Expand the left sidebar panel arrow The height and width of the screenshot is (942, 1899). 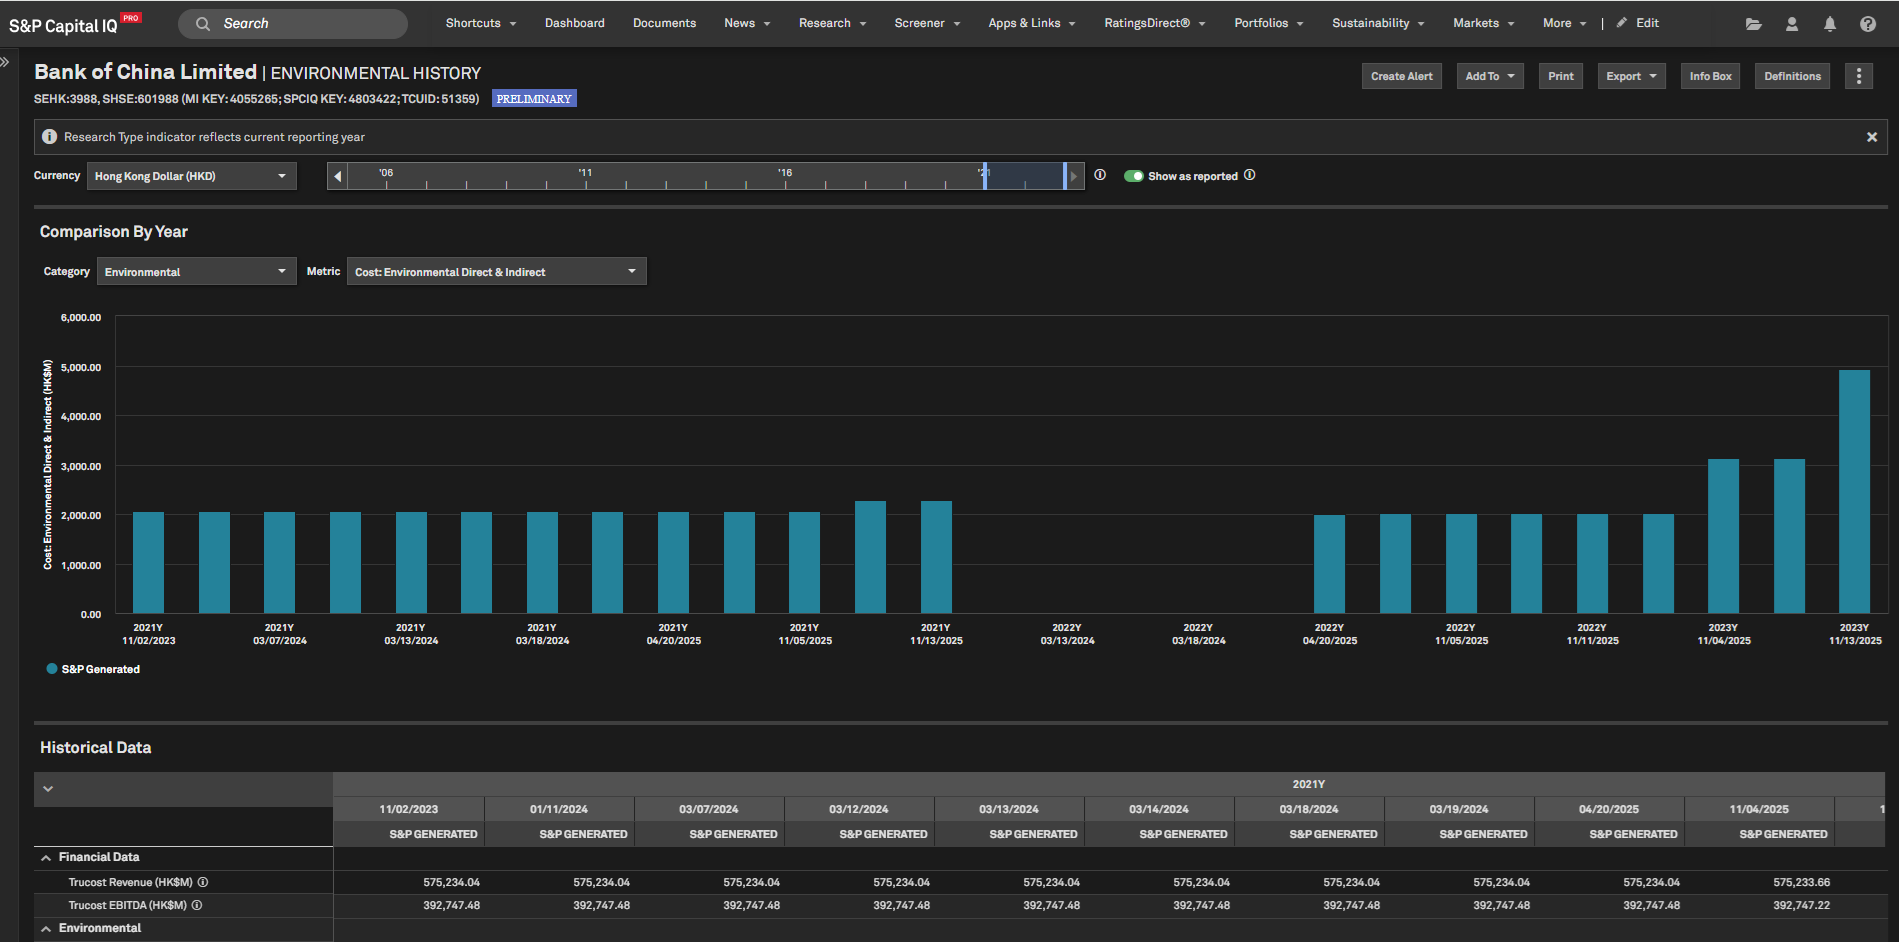click(x=5, y=62)
